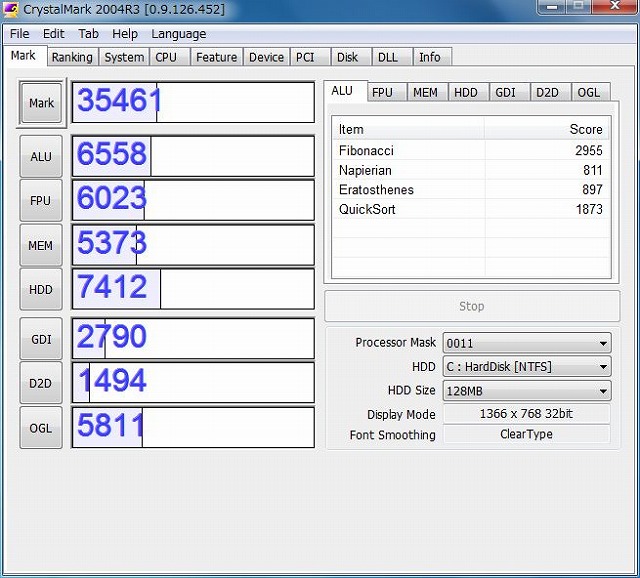Open the Language menu
The image size is (640, 578).
178,33
